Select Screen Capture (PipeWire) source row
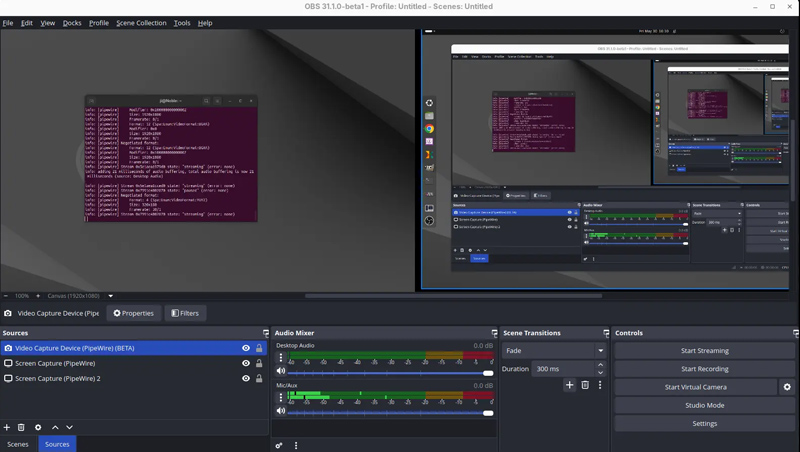This screenshot has height=452, width=800. pos(134,363)
